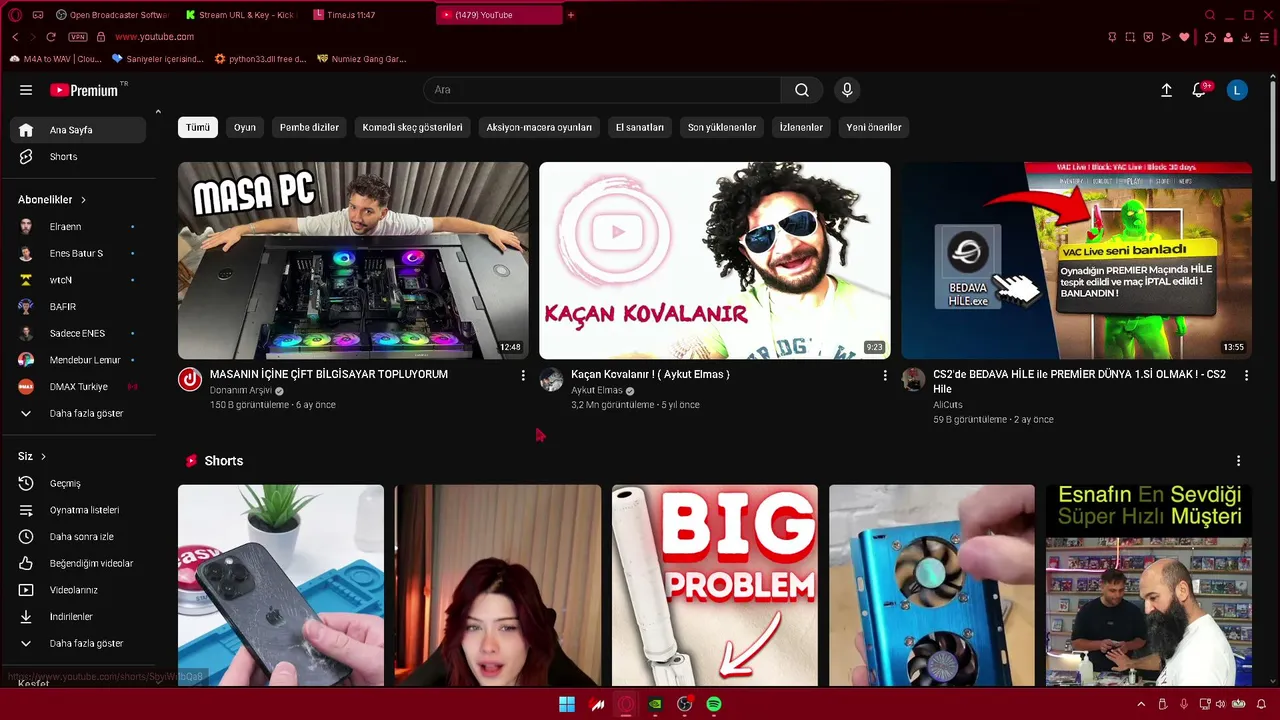
Task: Open the video upload icon
Action: 1166,90
